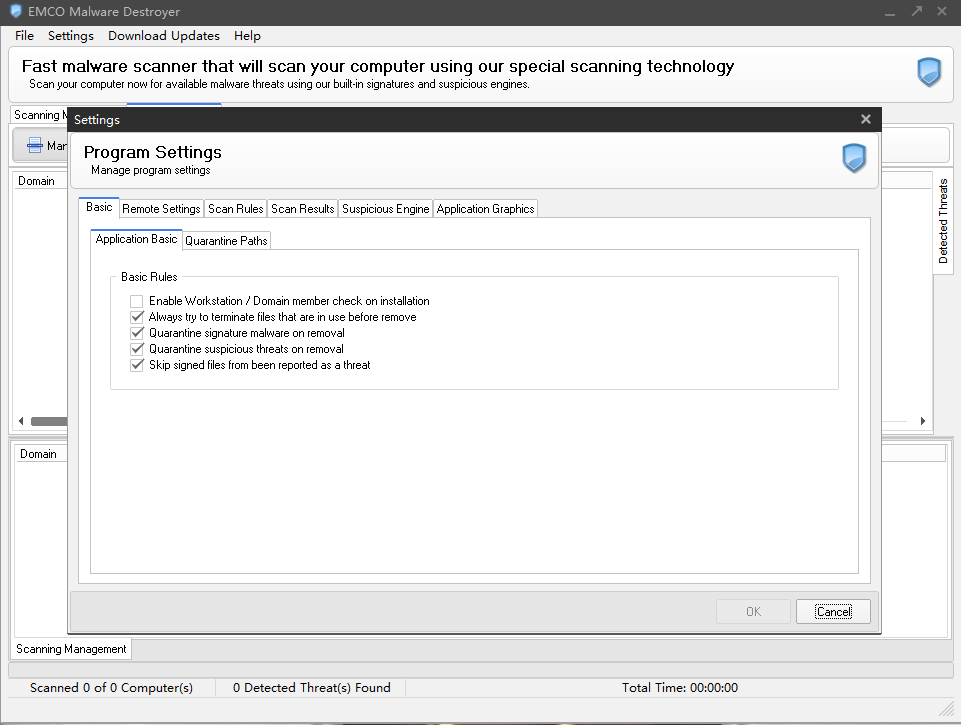Screen dimensions: 961x725
Task: Open the Quarantine Paths sub-tab
Action: (226, 240)
